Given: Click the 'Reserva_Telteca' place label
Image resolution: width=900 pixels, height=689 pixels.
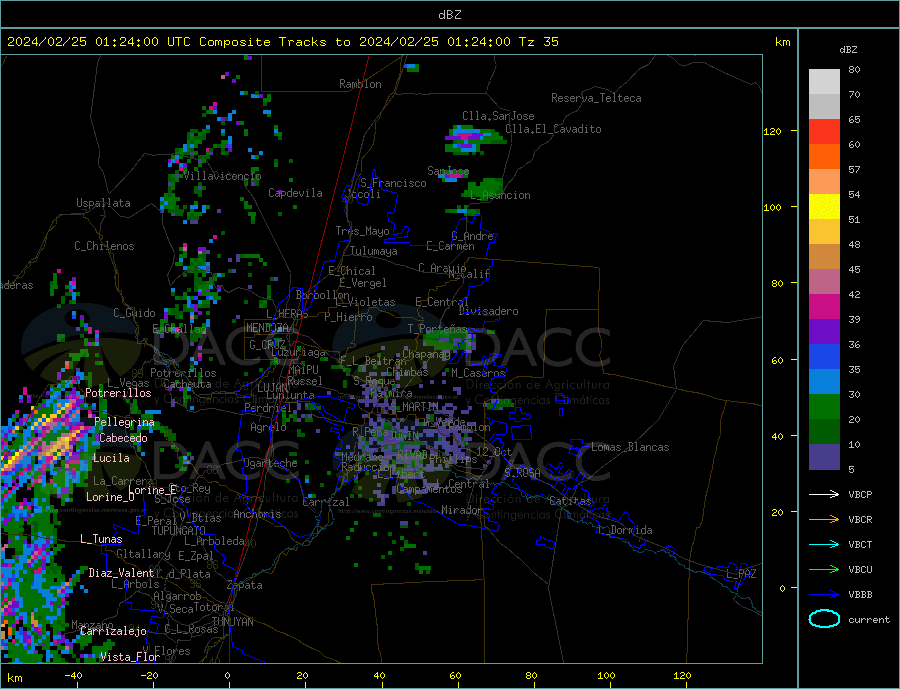Looking at the screenshot, I should click(596, 98).
